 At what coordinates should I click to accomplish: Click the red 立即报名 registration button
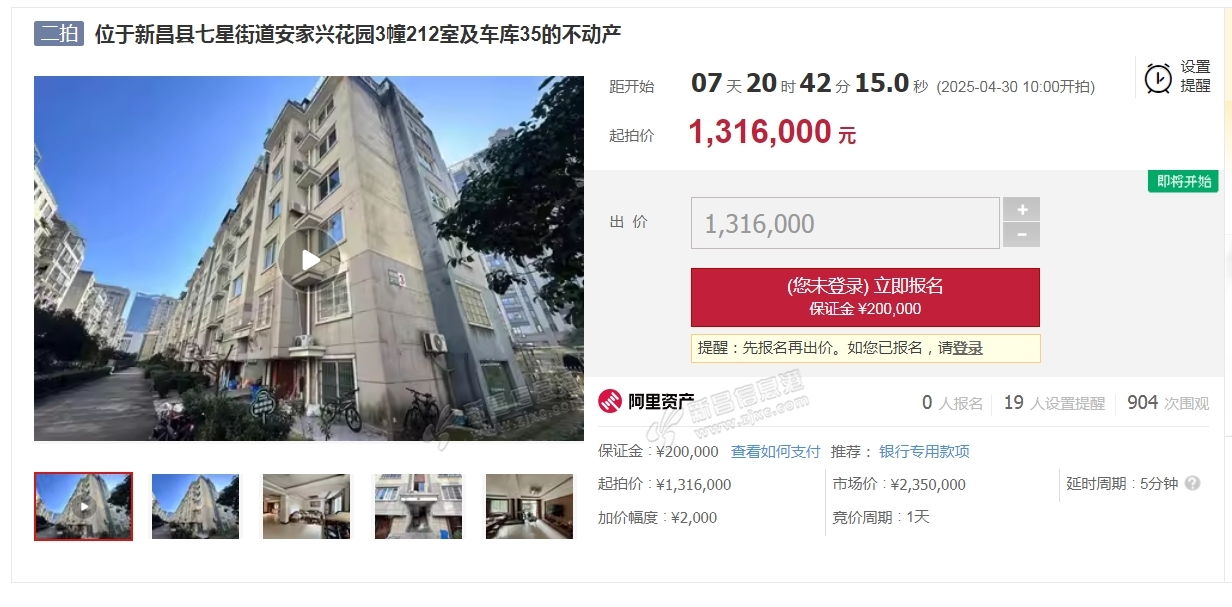pyautogui.click(x=865, y=297)
